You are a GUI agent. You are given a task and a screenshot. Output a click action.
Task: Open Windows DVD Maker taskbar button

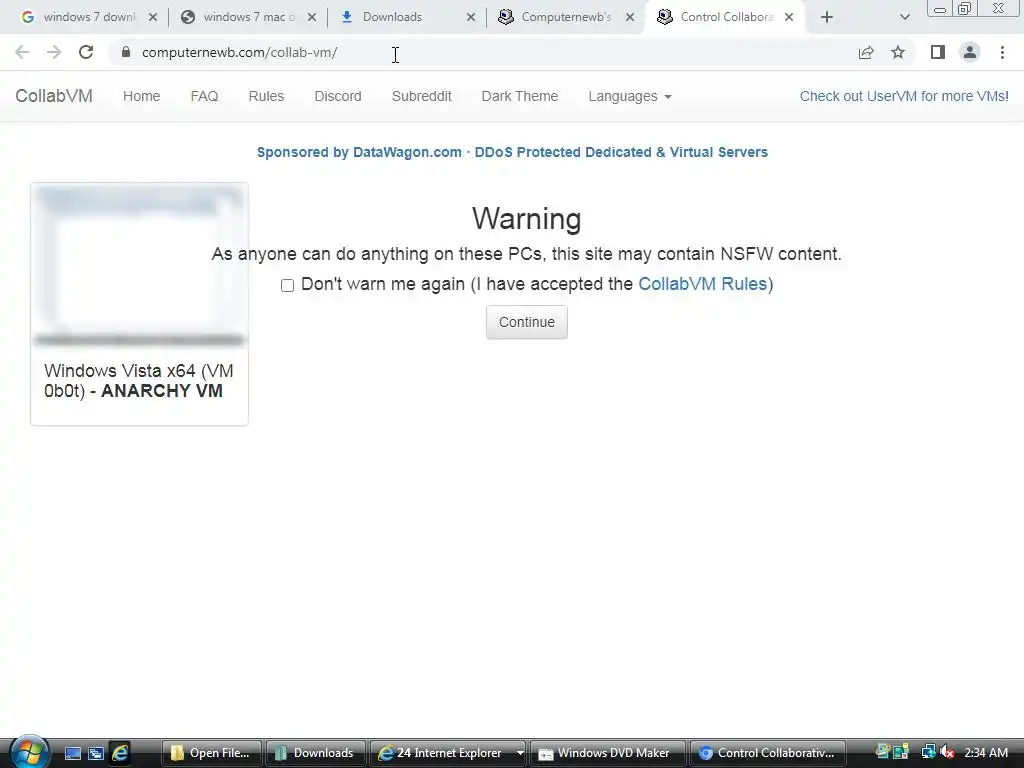tap(607, 753)
